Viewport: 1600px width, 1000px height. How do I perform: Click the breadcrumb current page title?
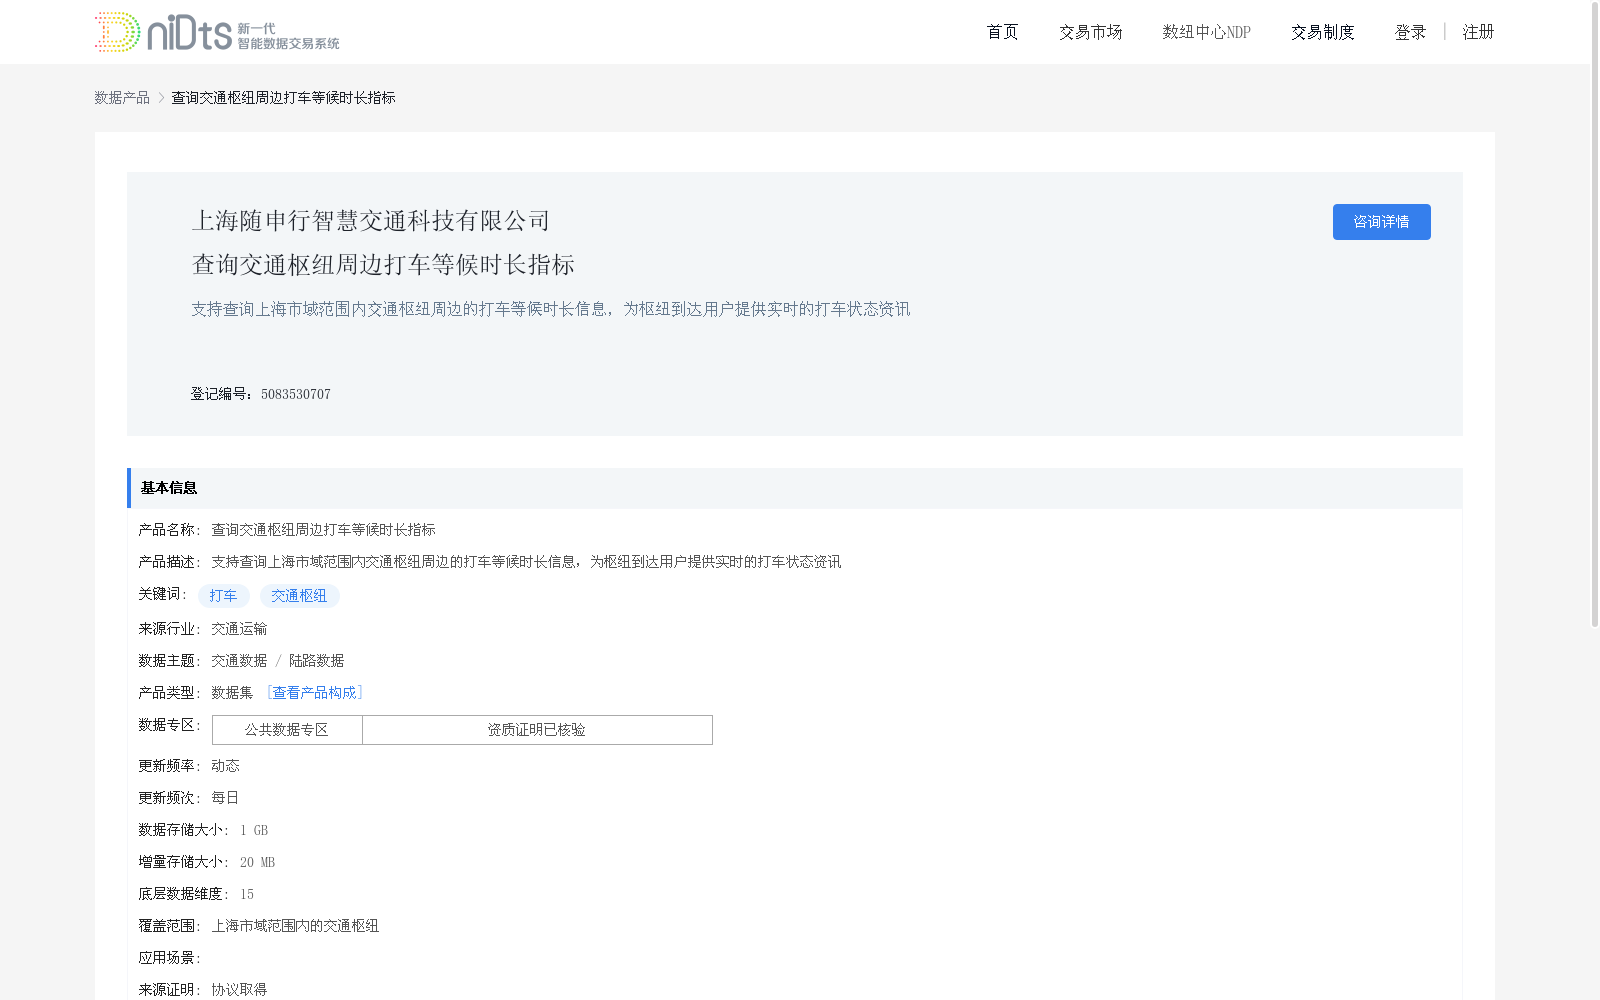[283, 97]
